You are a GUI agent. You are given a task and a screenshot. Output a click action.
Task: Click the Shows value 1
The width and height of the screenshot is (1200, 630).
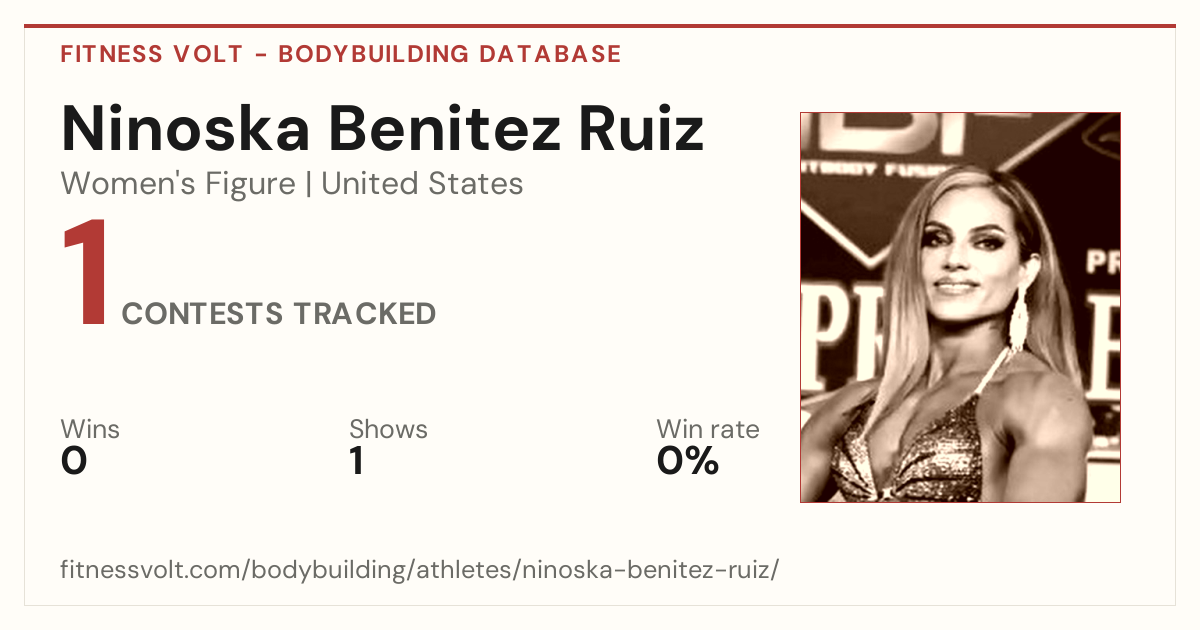pos(356,461)
